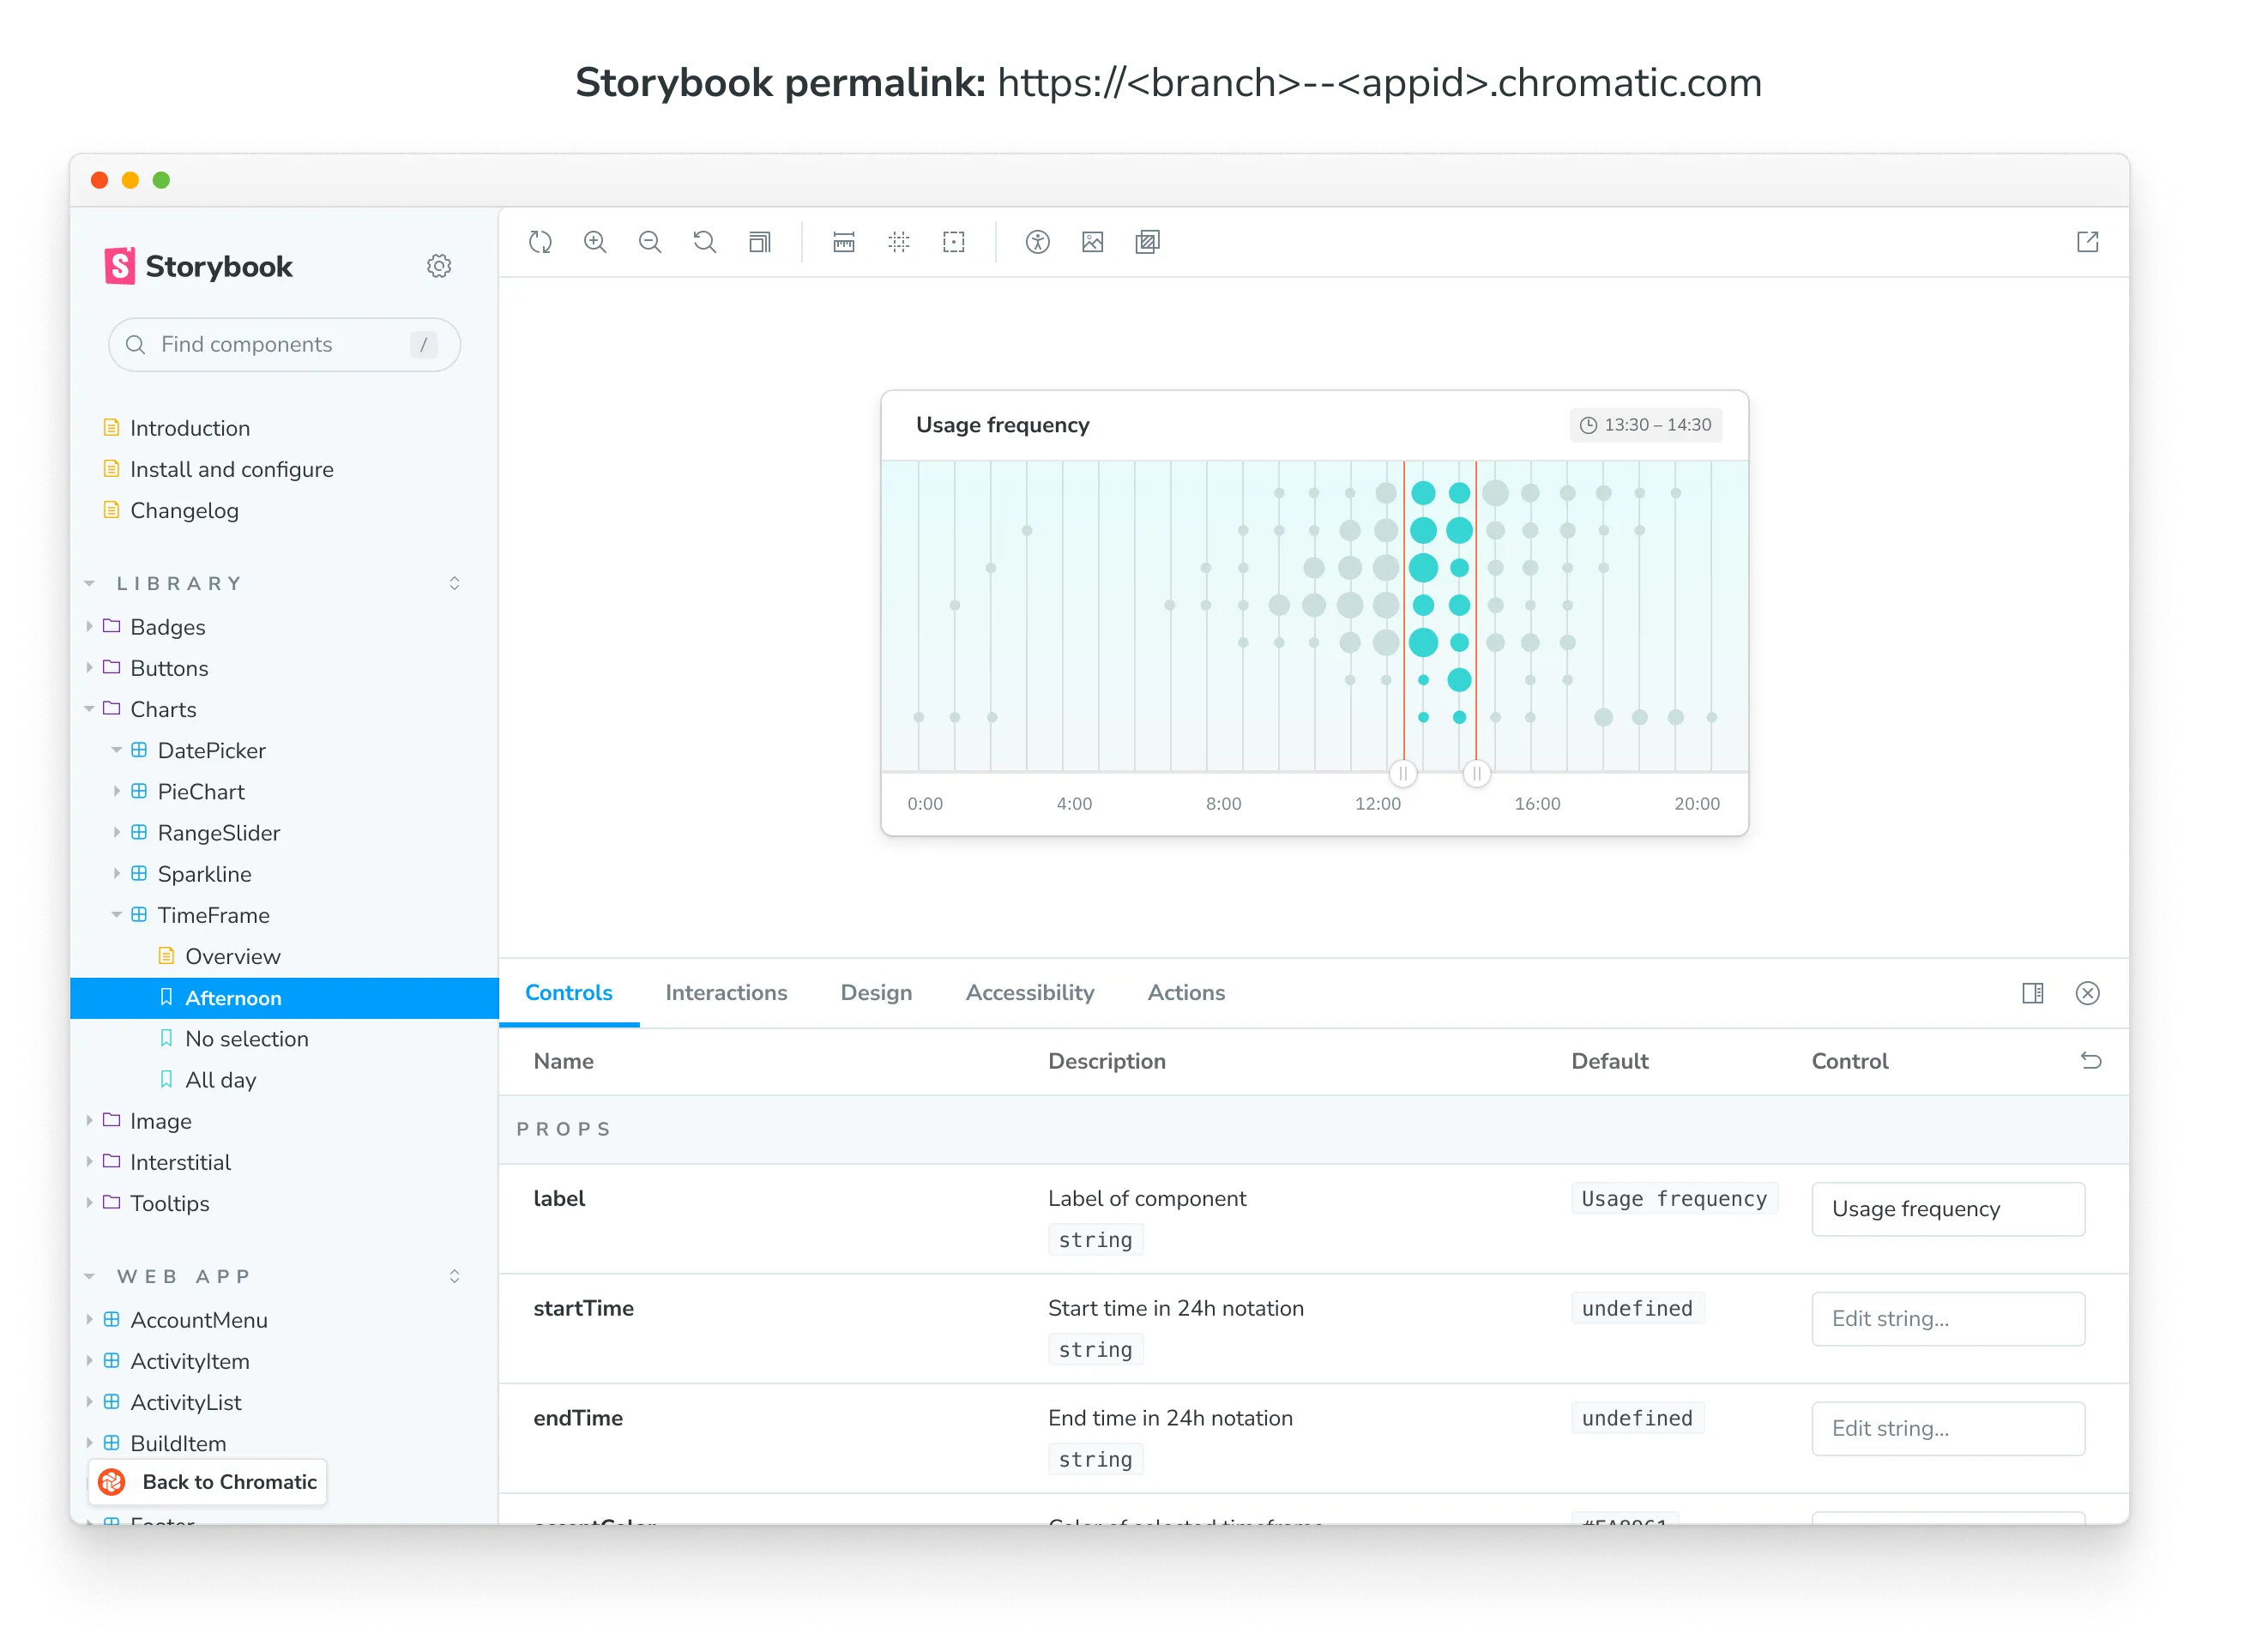Expand the RangeSlider component
The image size is (2268, 1645).
[x=218, y=832]
